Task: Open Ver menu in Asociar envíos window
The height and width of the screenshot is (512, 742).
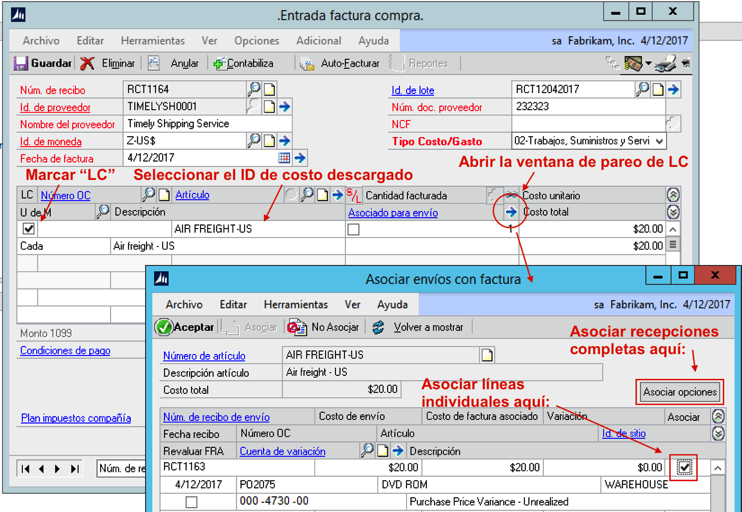Action: pyautogui.click(x=353, y=304)
